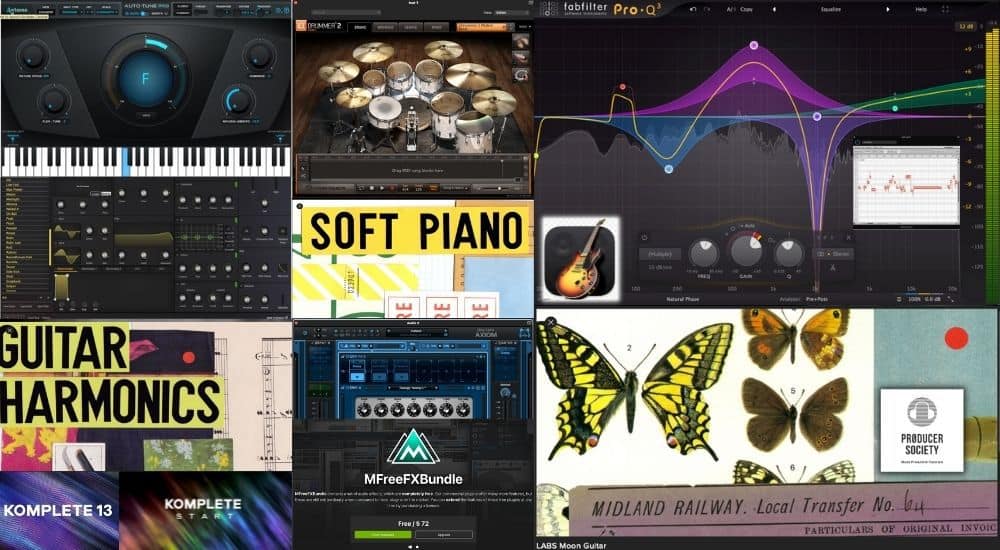Image resolution: width=1000 pixels, height=550 pixels.
Task: Click the stop button in EZdrummer transport
Action: (372, 188)
